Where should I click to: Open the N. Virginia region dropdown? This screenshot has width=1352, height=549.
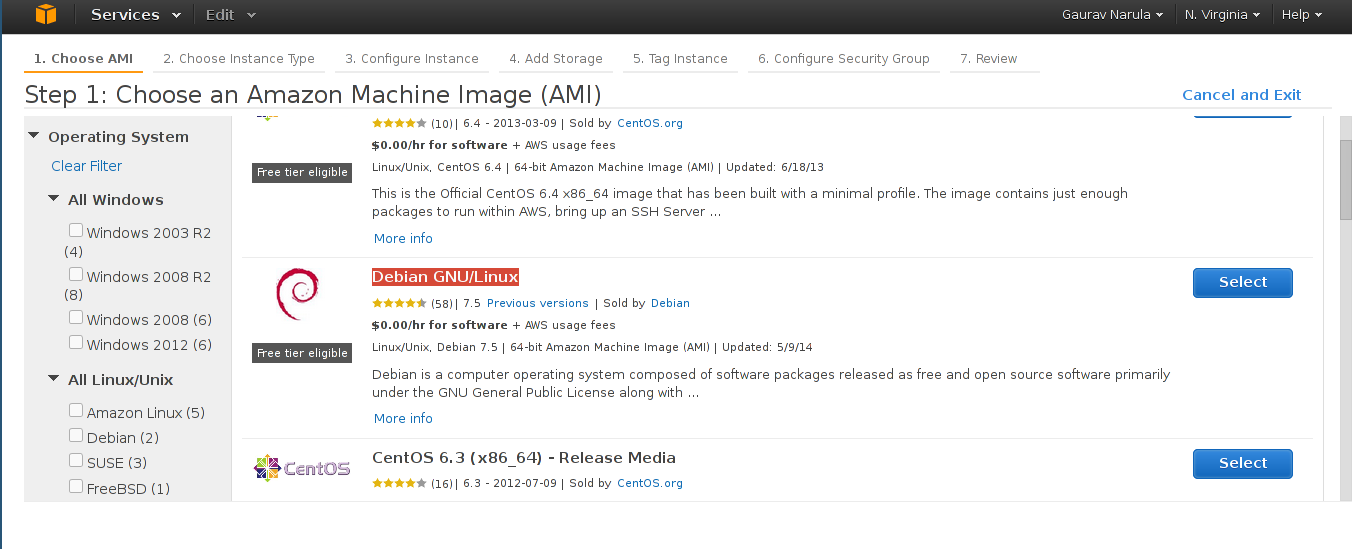(1221, 15)
